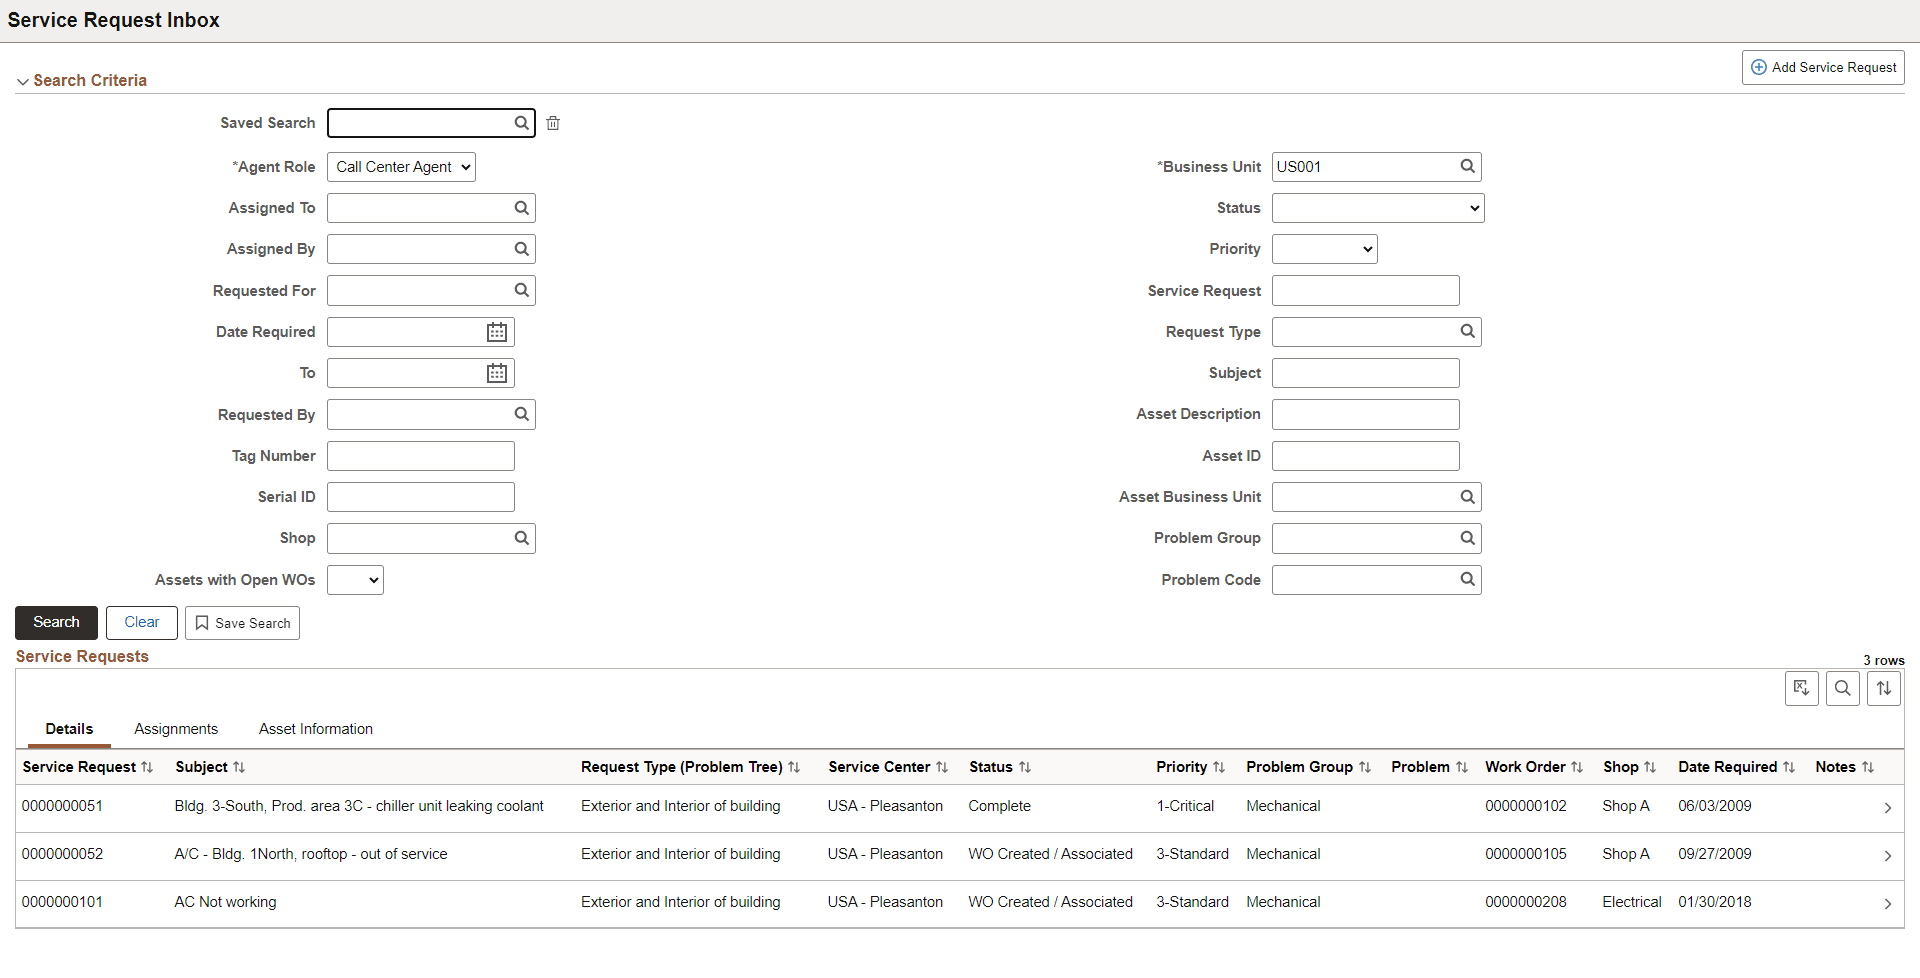Open the Asset Business Unit lookup icon
The image size is (1920, 978).
pyautogui.click(x=1467, y=497)
